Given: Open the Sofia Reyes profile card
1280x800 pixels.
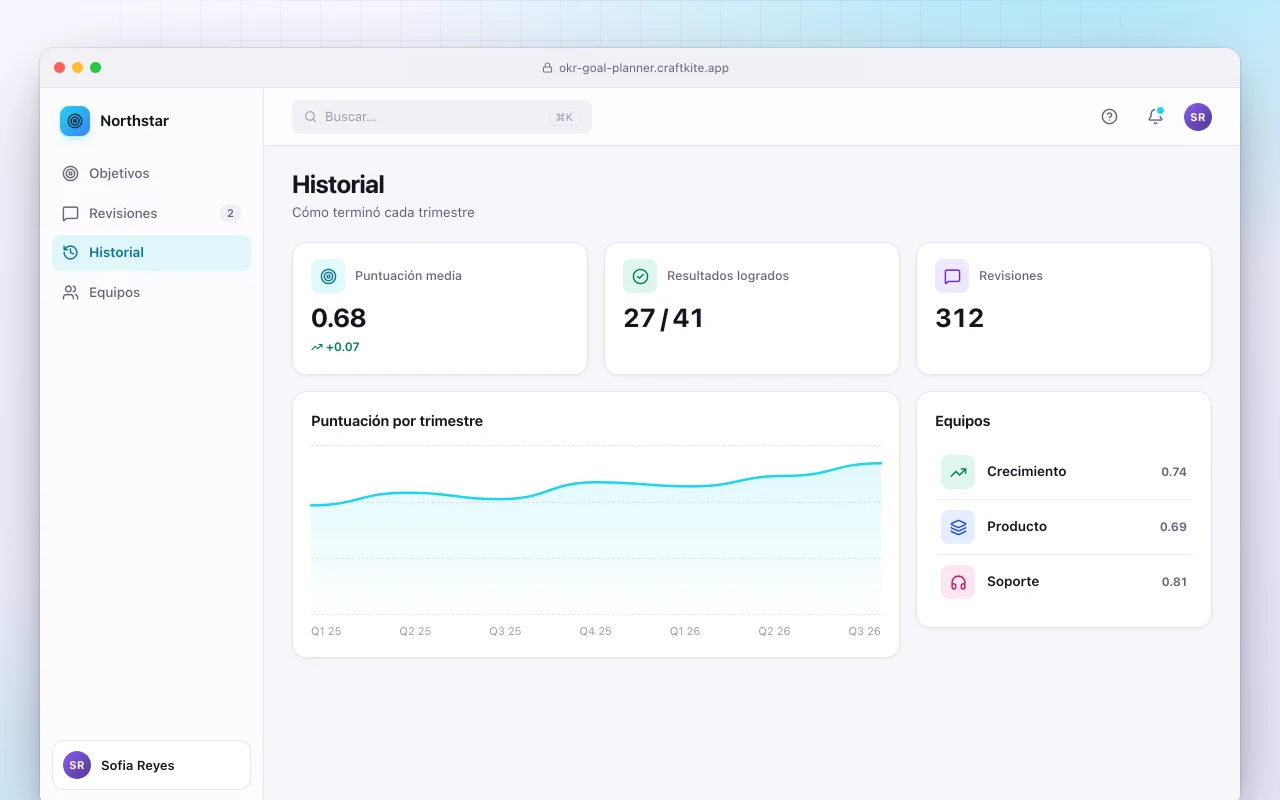Looking at the screenshot, I should (151, 765).
